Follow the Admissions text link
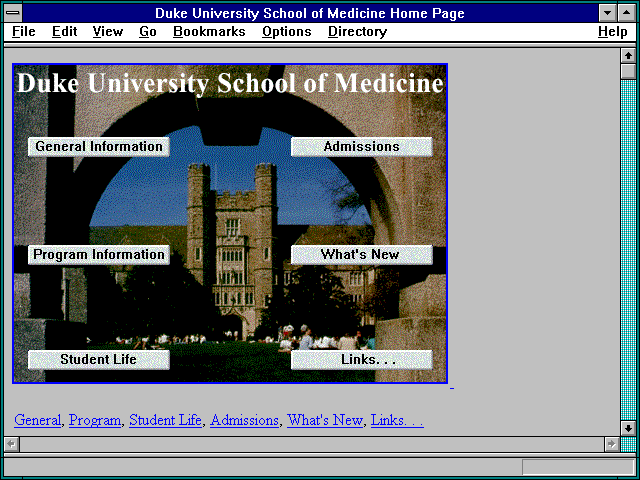 click(x=244, y=420)
